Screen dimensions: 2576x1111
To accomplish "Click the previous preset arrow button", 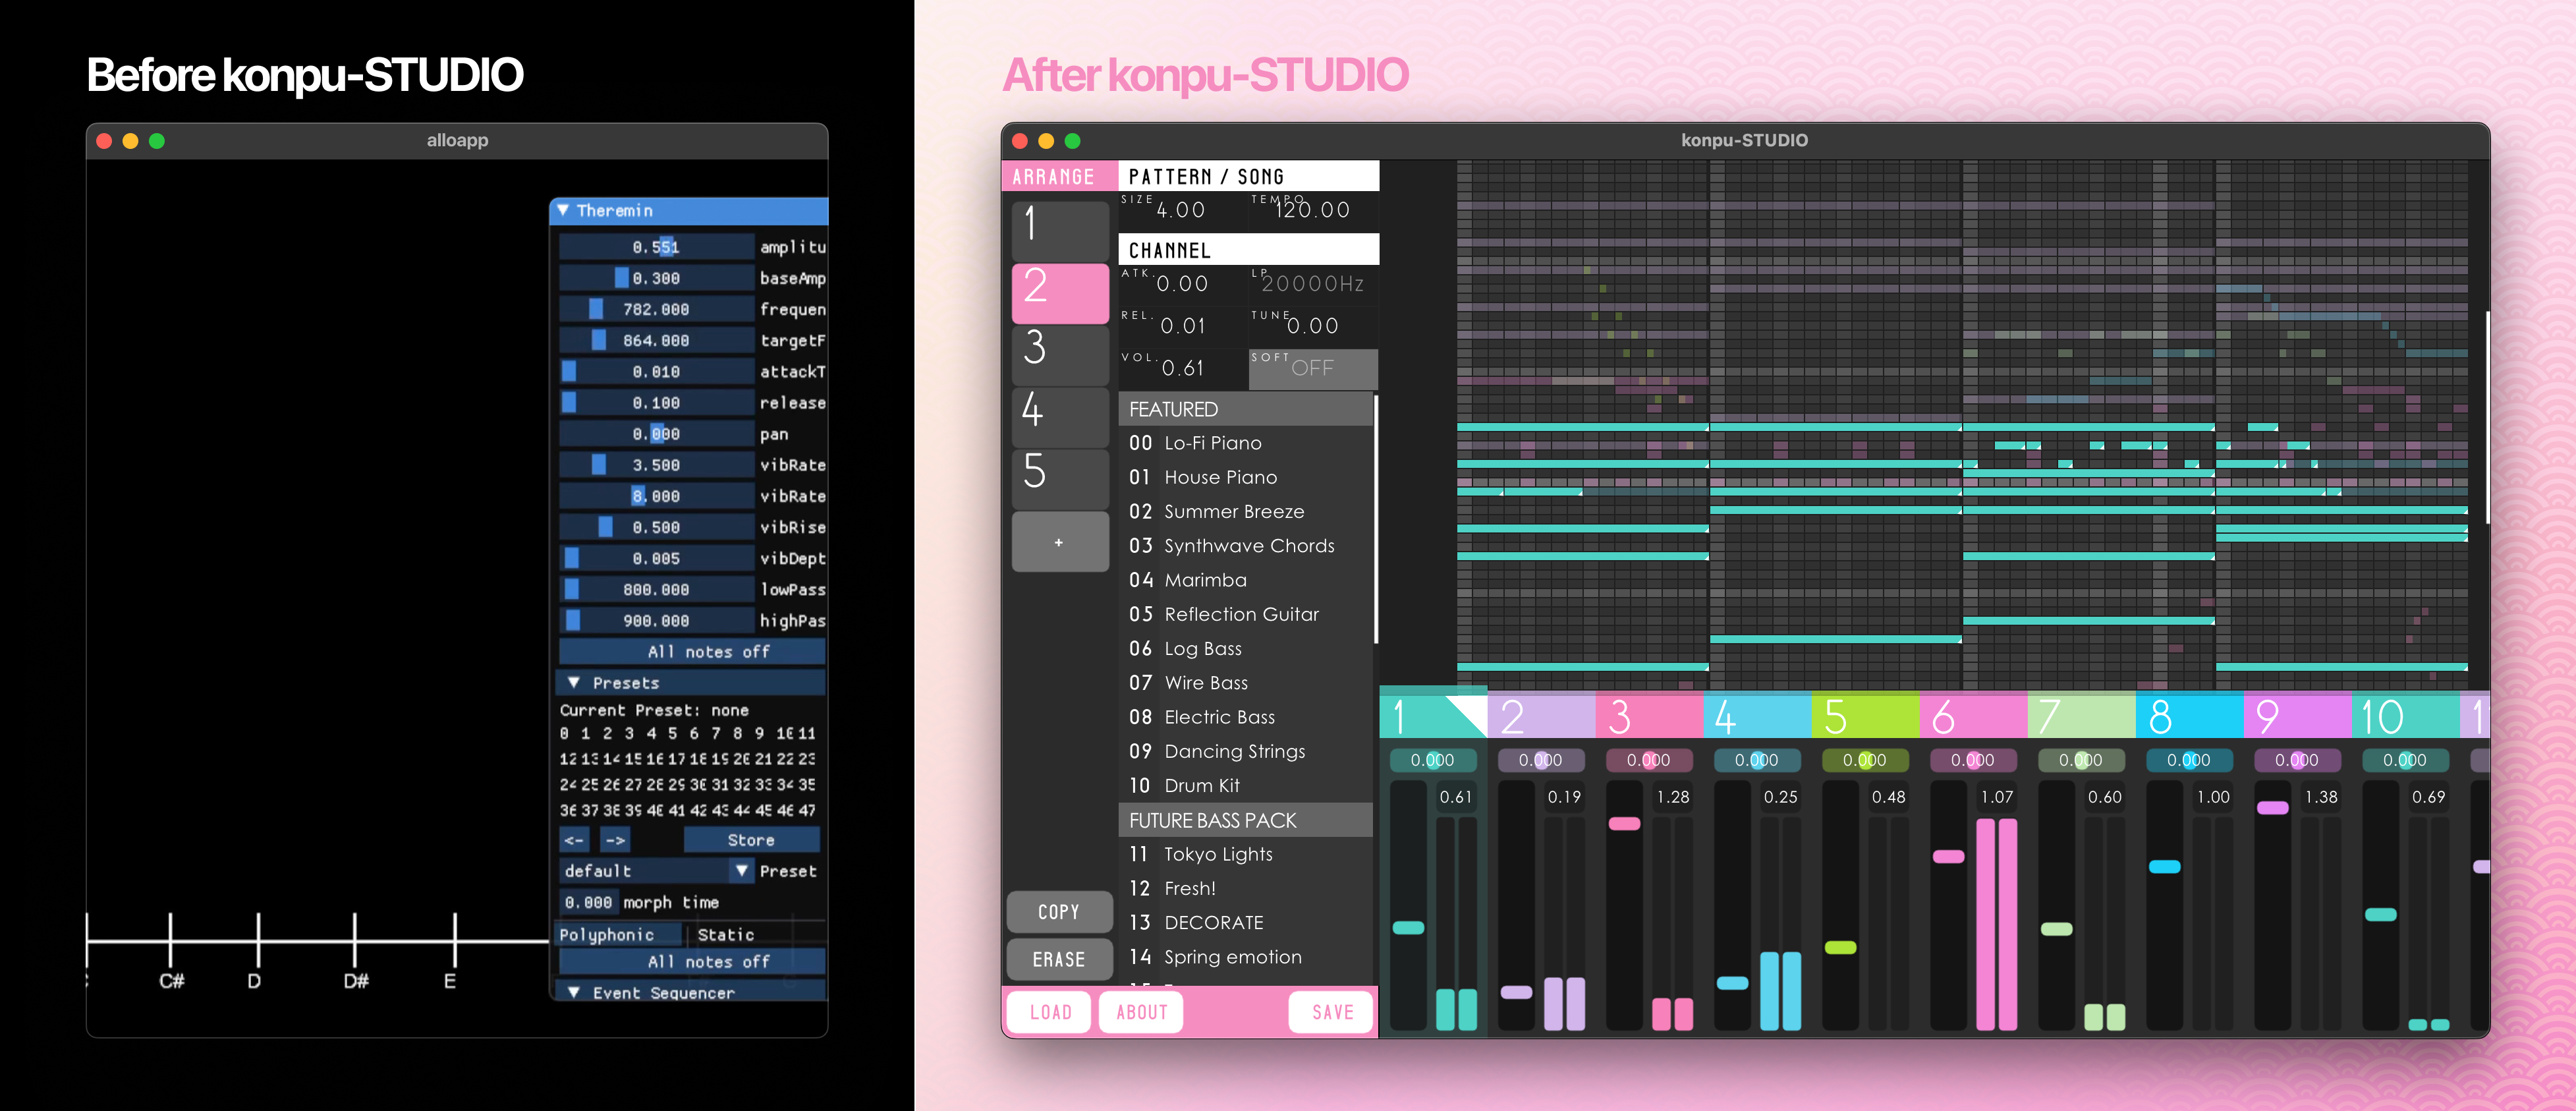I will click(x=574, y=840).
